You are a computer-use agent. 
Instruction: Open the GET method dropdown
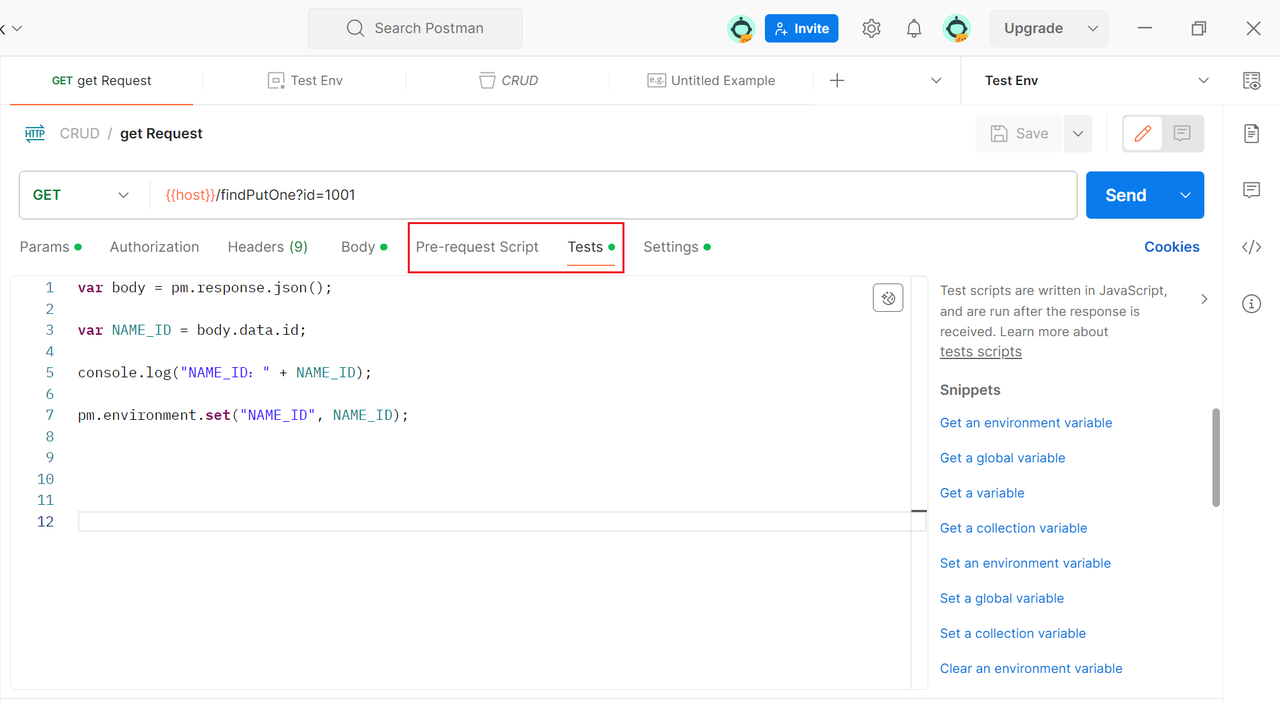pos(82,195)
